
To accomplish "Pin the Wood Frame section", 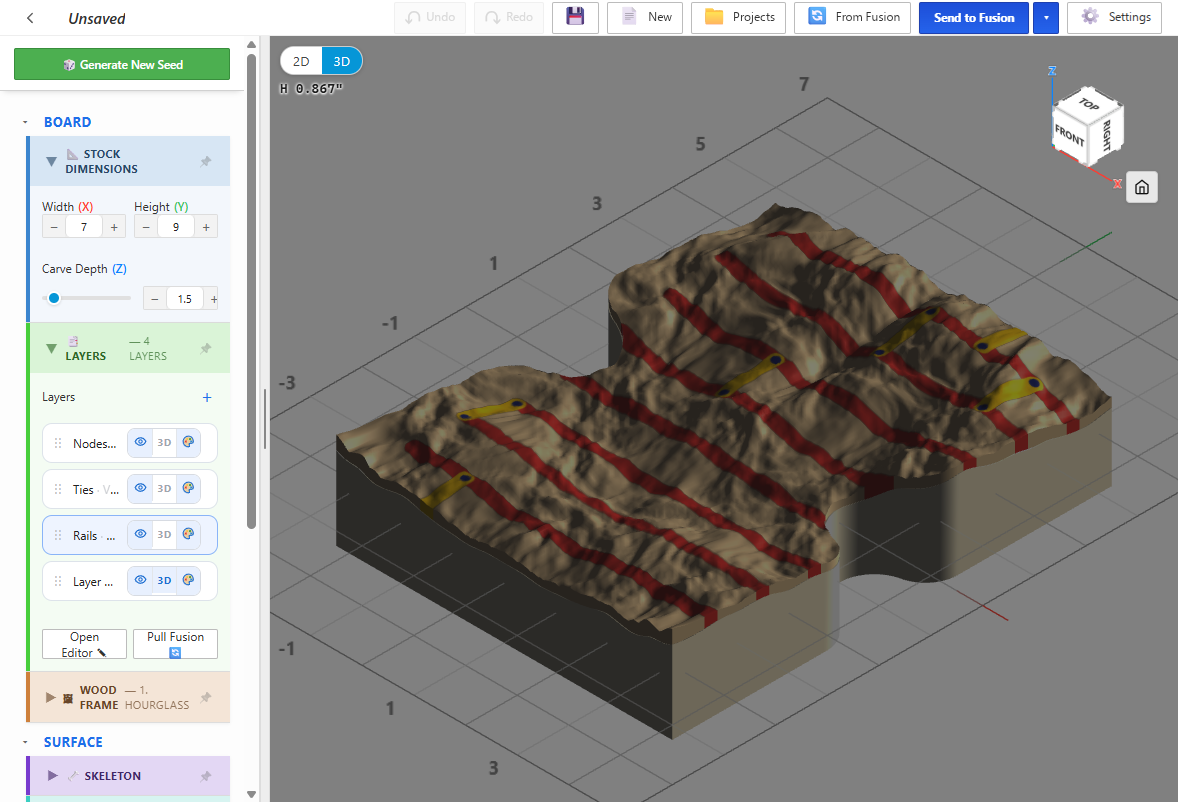I will (x=206, y=697).
